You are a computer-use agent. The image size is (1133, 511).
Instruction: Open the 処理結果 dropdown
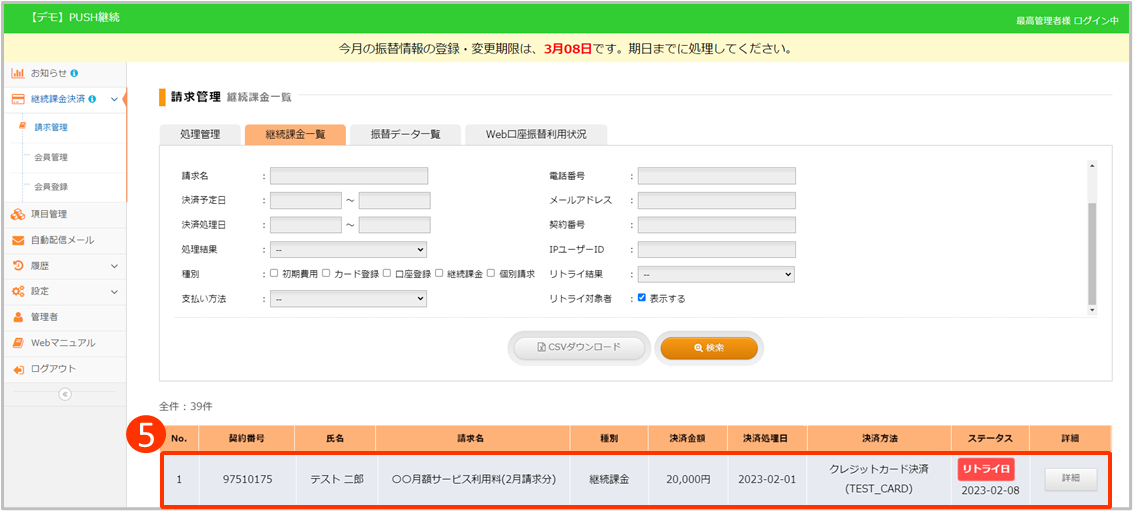point(348,249)
